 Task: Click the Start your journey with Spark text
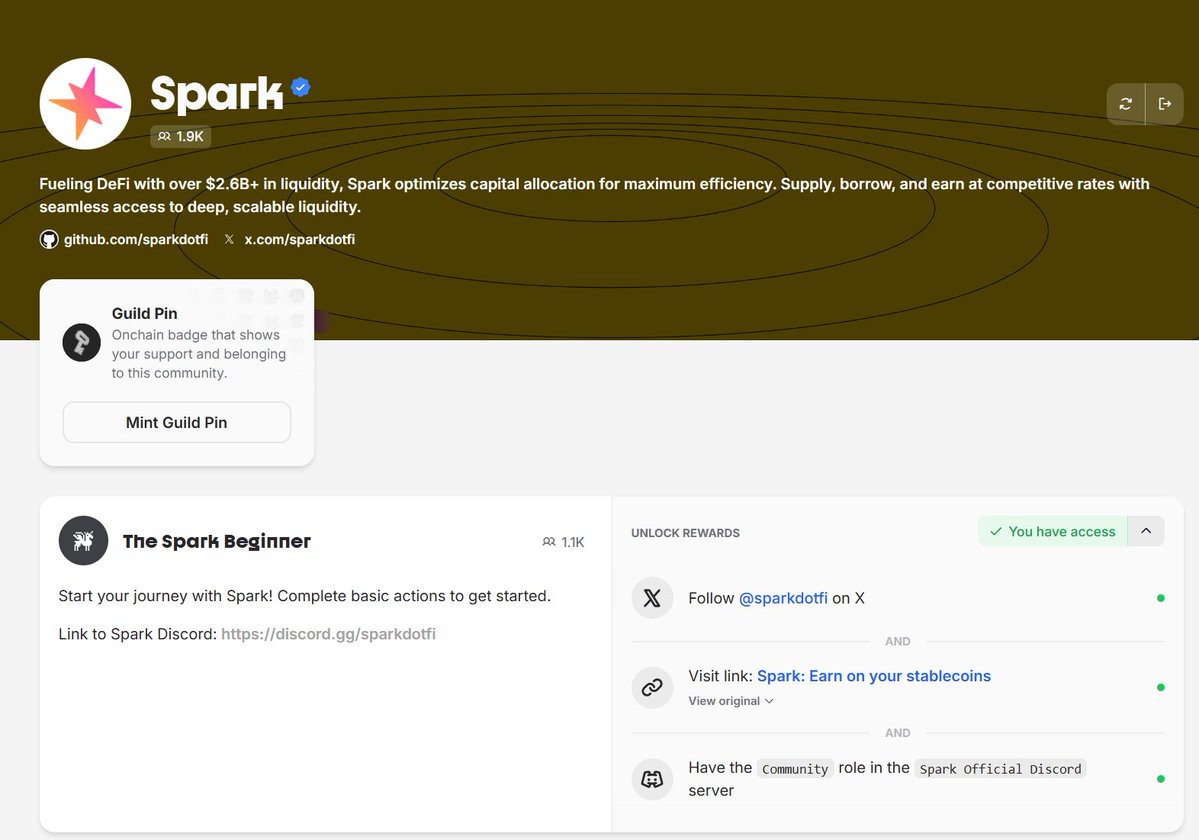point(304,595)
